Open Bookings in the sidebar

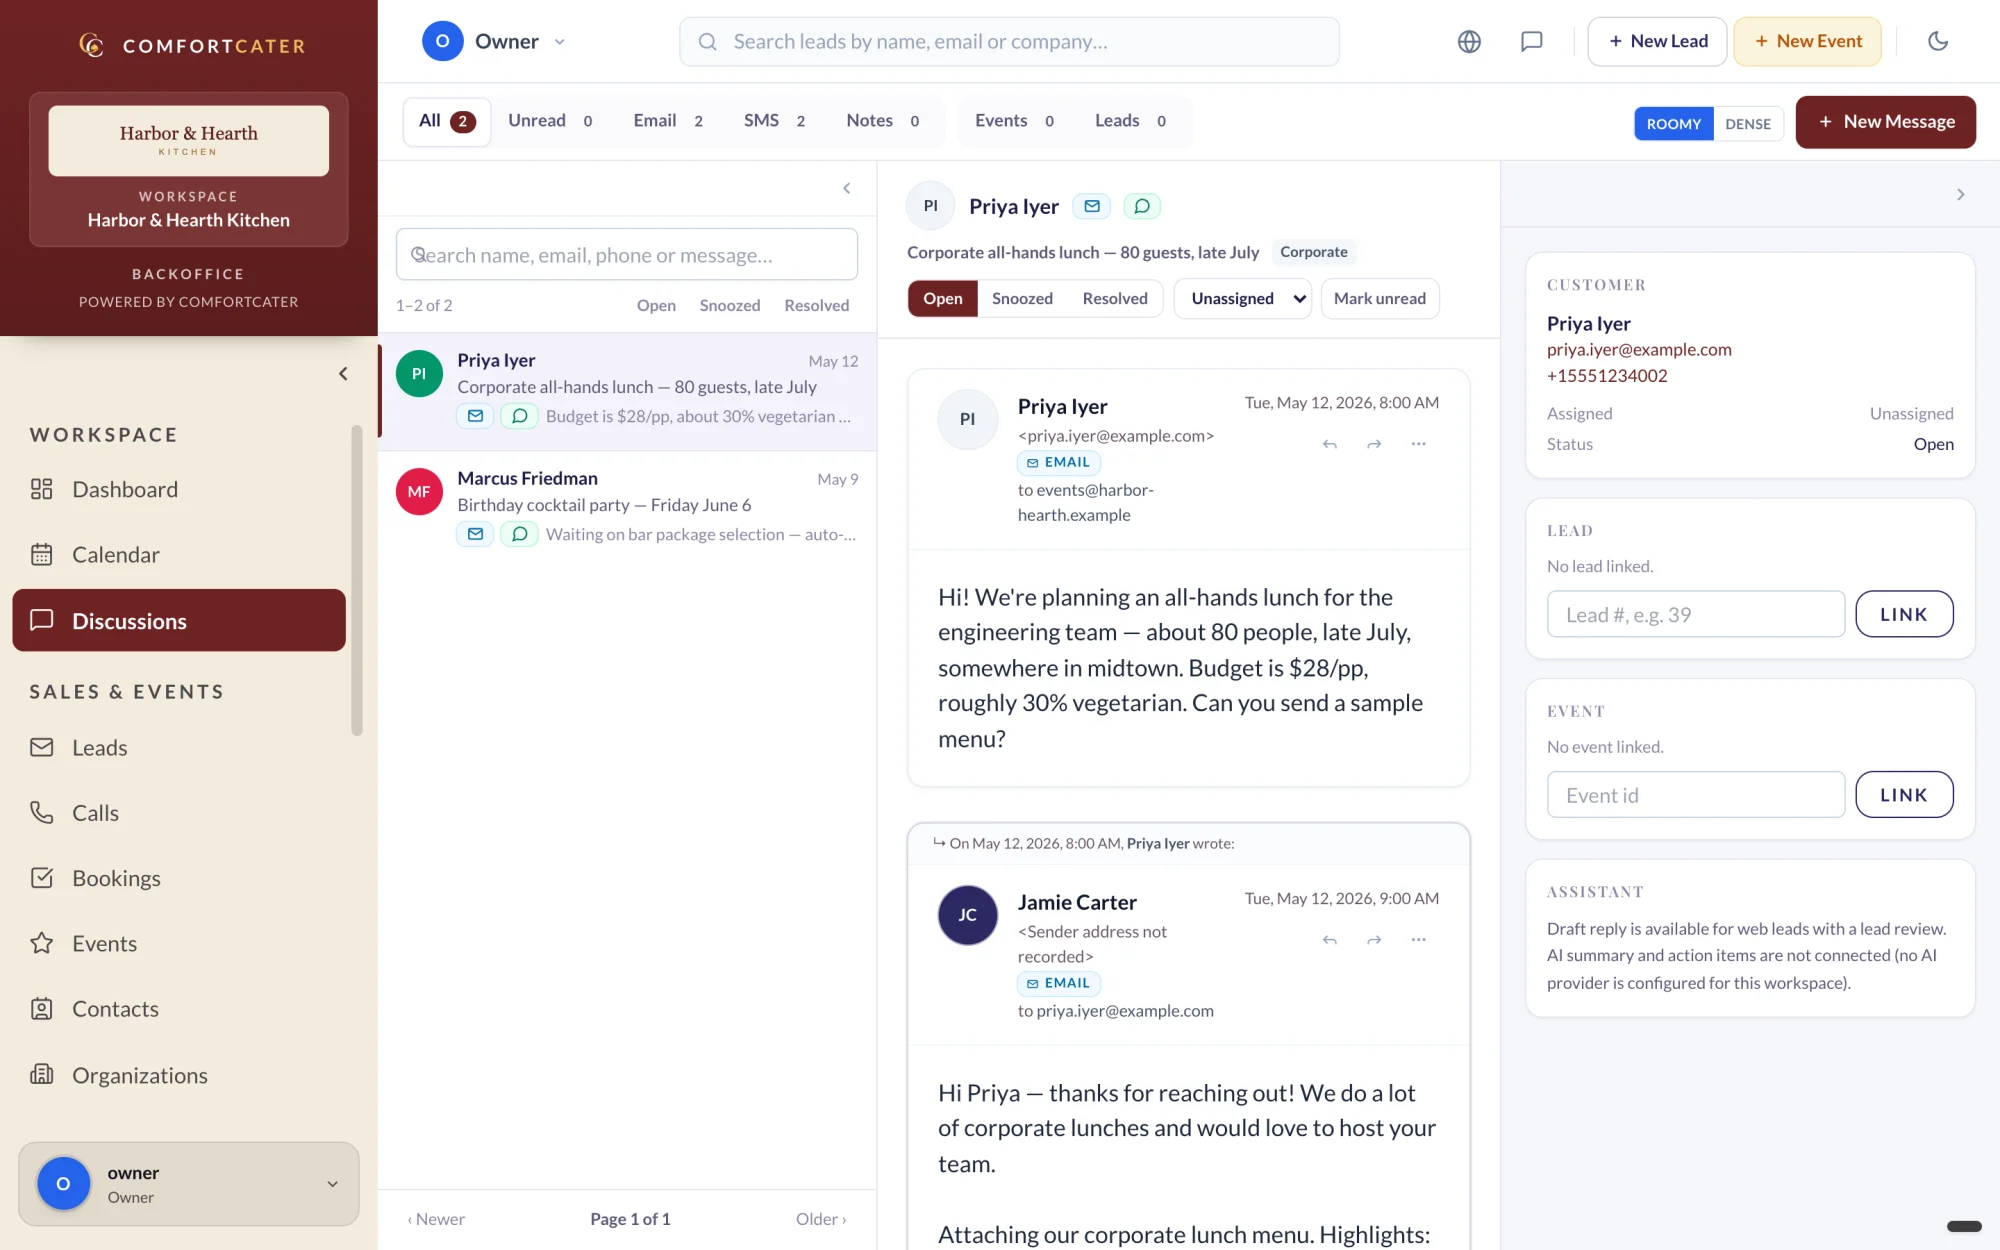179,878
